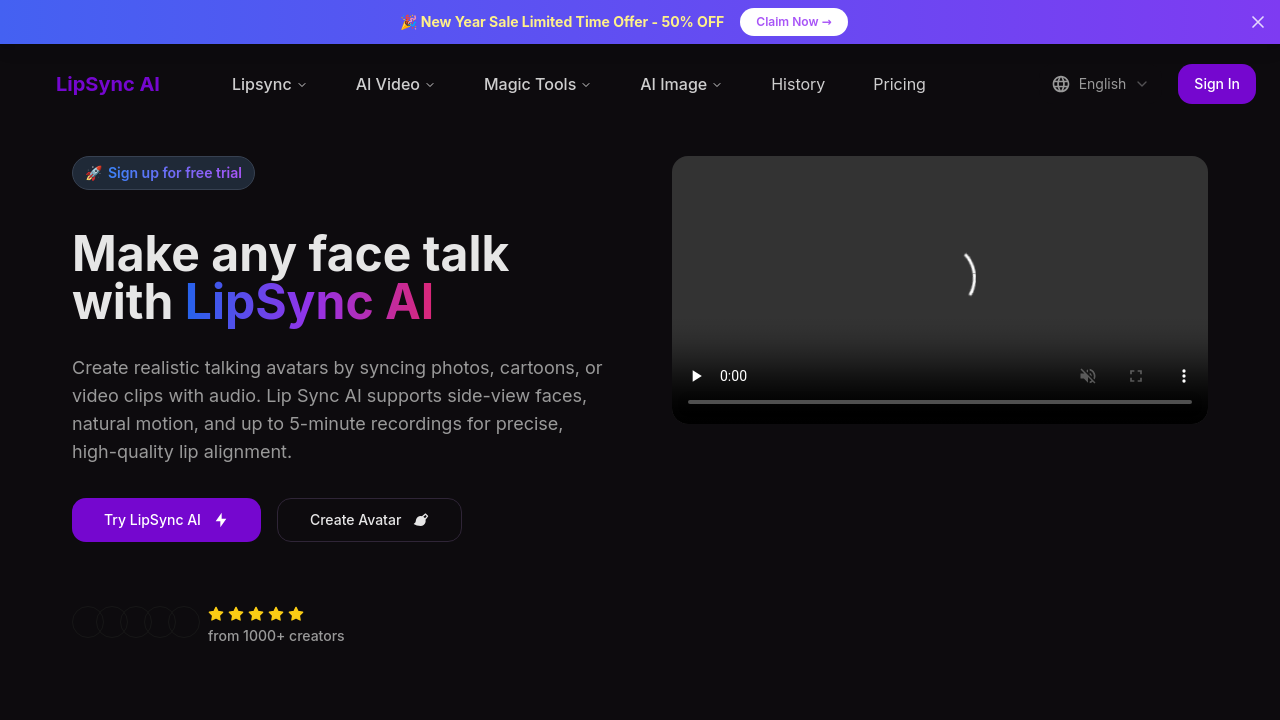The image size is (1280, 720).
Task: Open the video three-dot options menu
Action: pos(1184,376)
